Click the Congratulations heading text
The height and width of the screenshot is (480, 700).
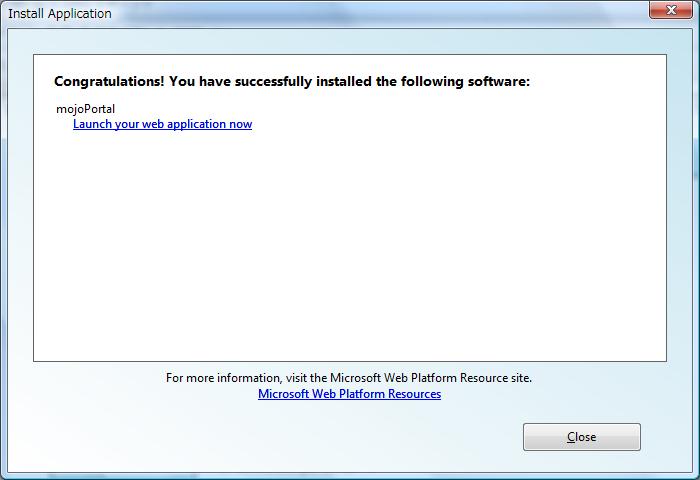tap(292, 81)
